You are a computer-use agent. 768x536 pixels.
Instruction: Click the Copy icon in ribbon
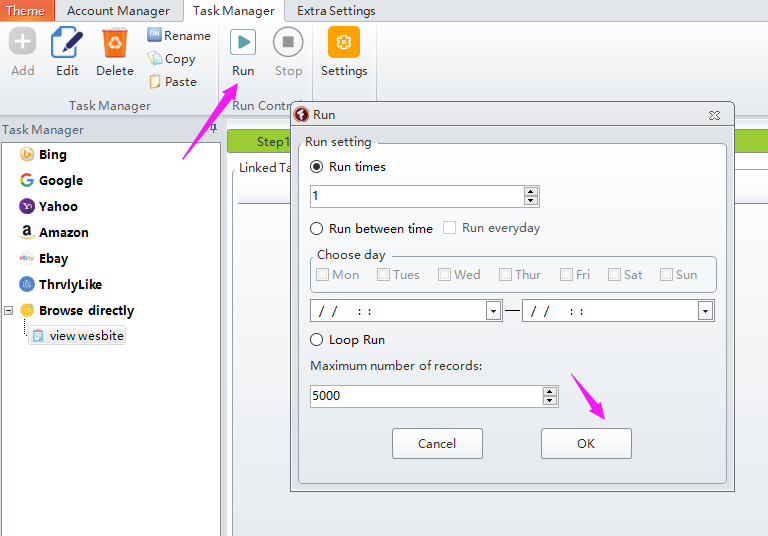155,59
